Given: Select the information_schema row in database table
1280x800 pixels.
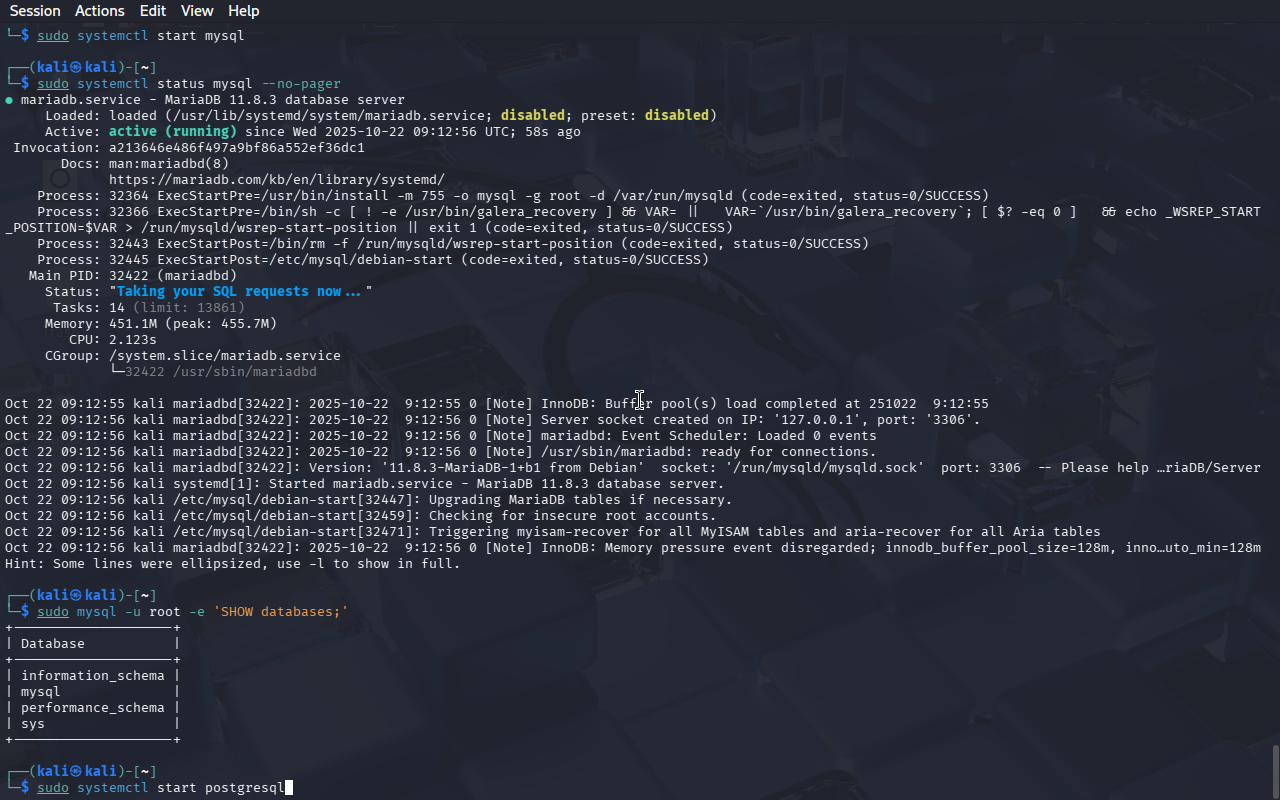Looking at the screenshot, I should 92,675.
